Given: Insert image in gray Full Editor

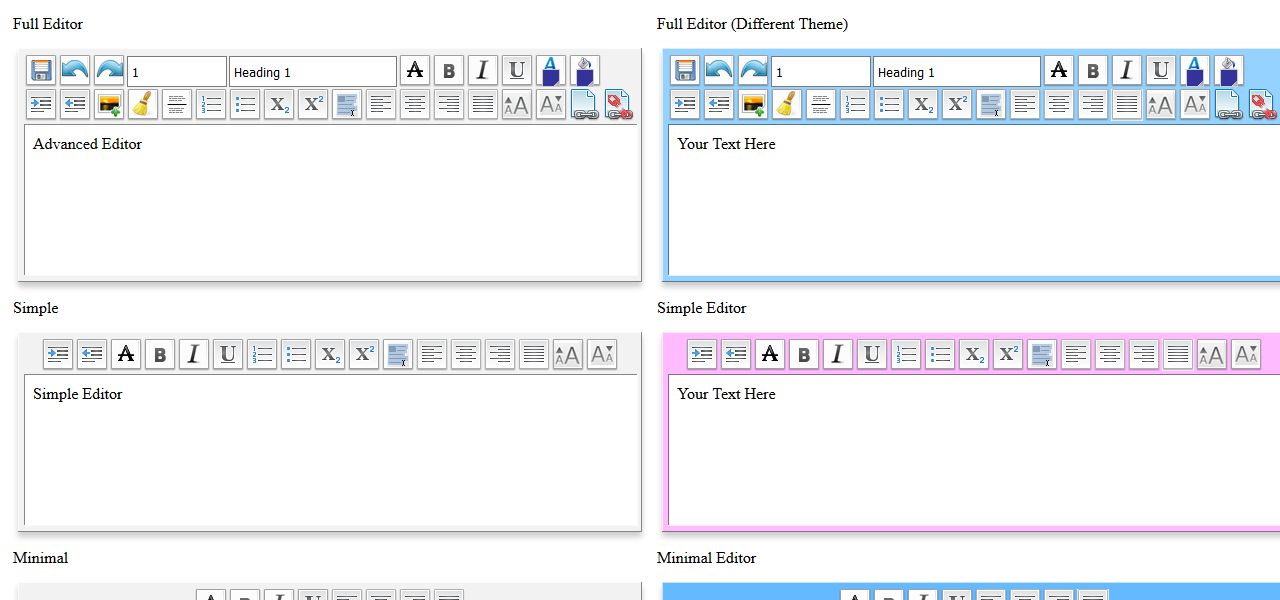Looking at the screenshot, I should (109, 104).
